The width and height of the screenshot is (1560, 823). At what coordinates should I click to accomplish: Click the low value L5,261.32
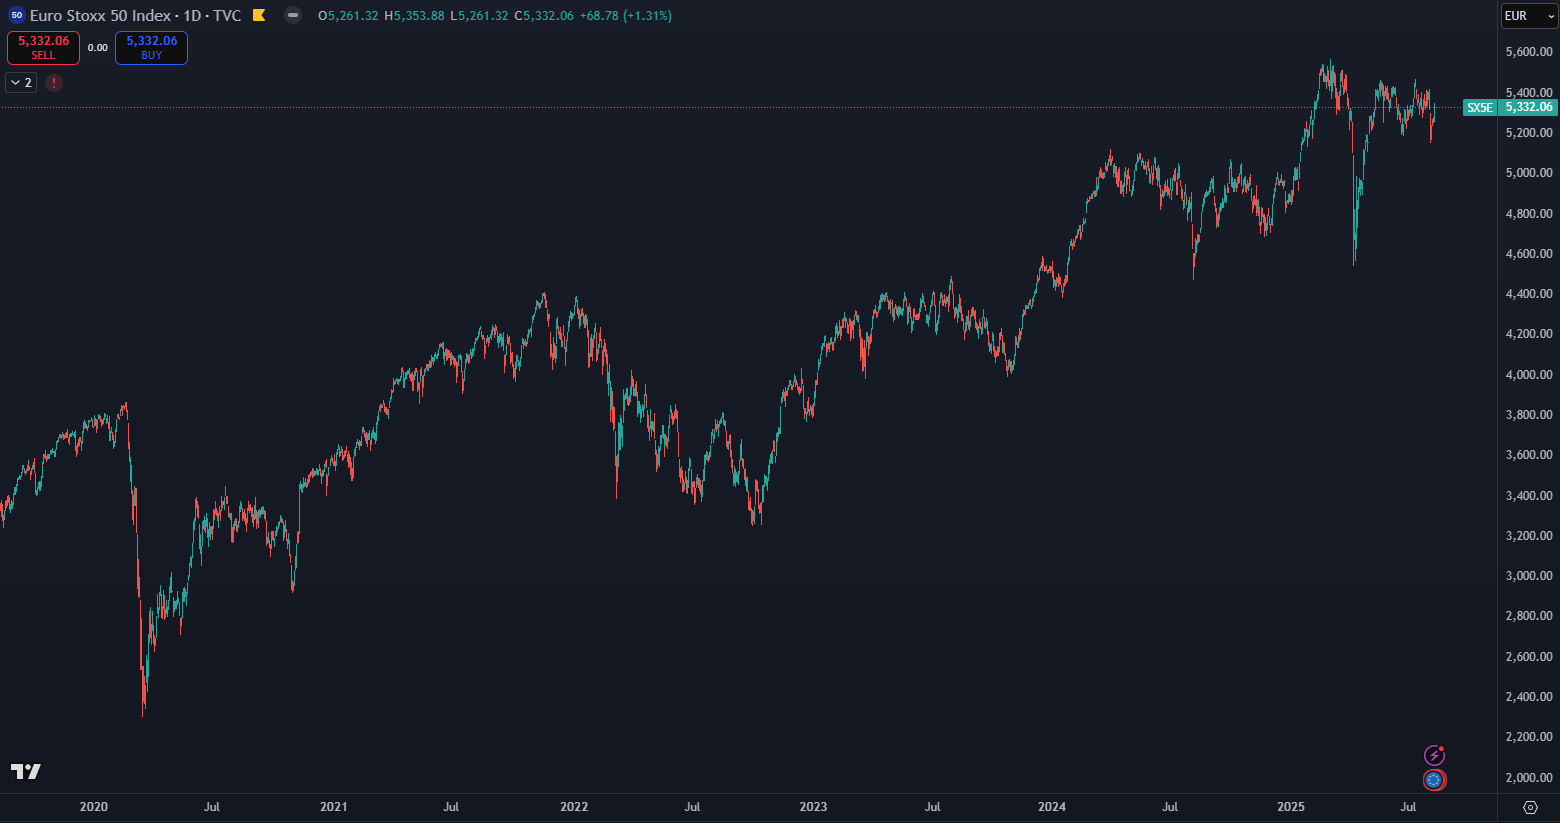pyautogui.click(x=479, y=16)
